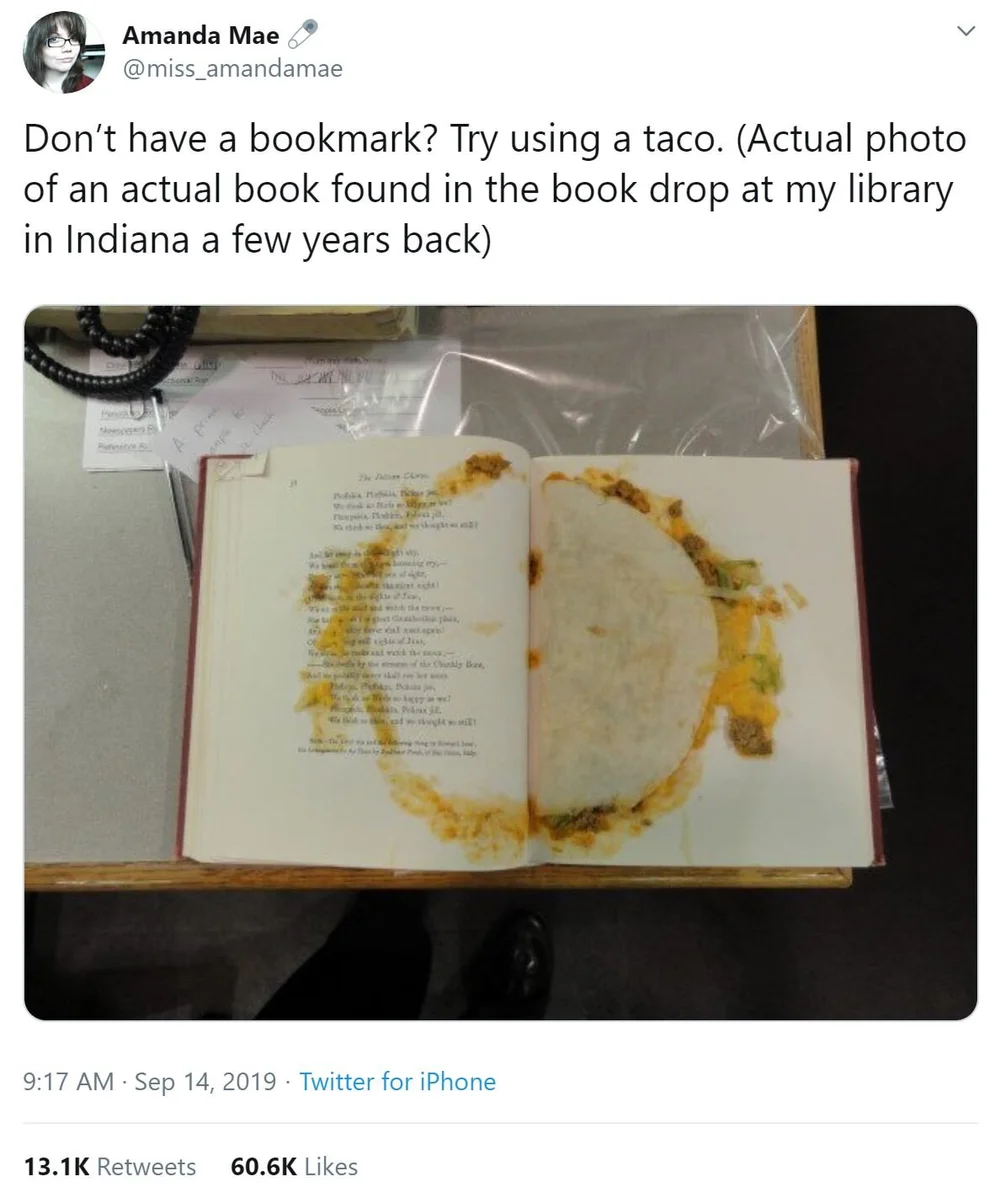
Task: Click the 9:17 AM timestamp
Action: click(x=68, y=1081)
